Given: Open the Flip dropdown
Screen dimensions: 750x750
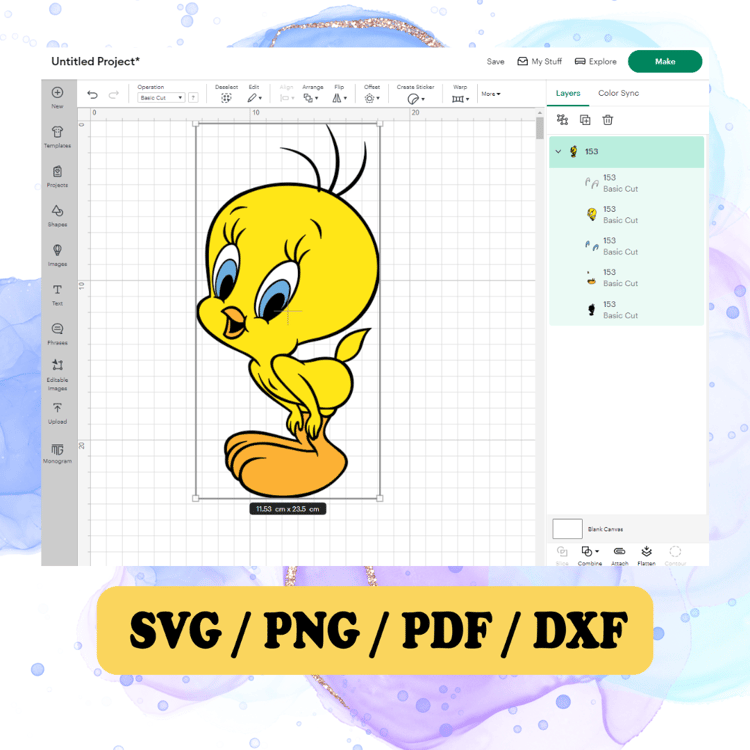Looking at the screenshot, I should click(340, 98).
